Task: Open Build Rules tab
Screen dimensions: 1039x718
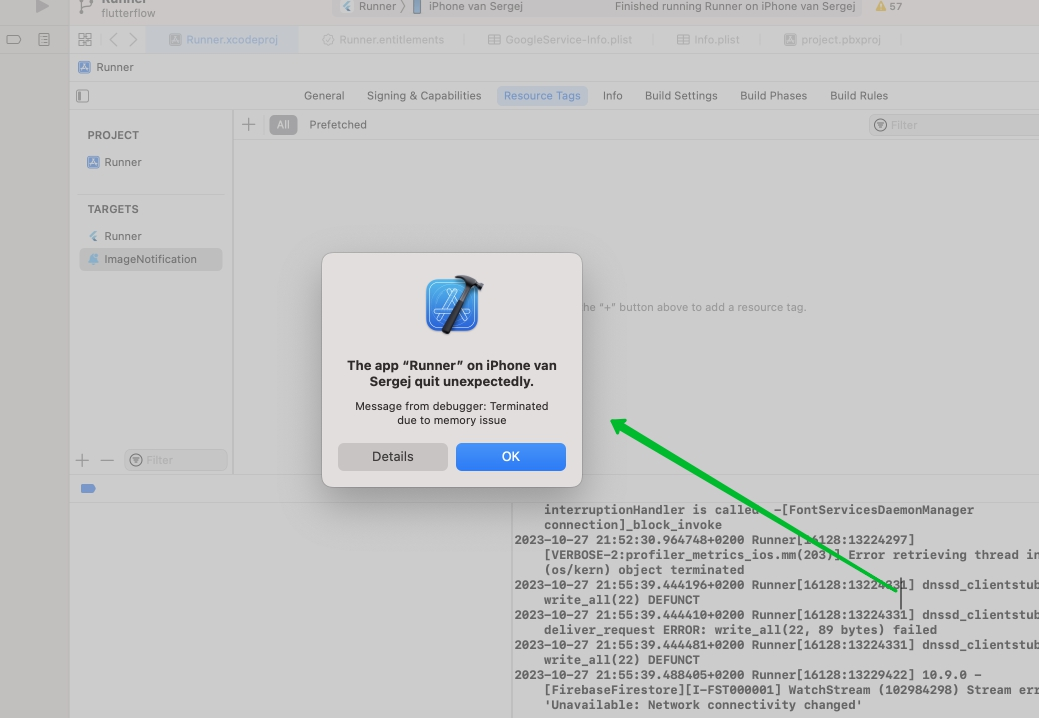Action: 859,96
